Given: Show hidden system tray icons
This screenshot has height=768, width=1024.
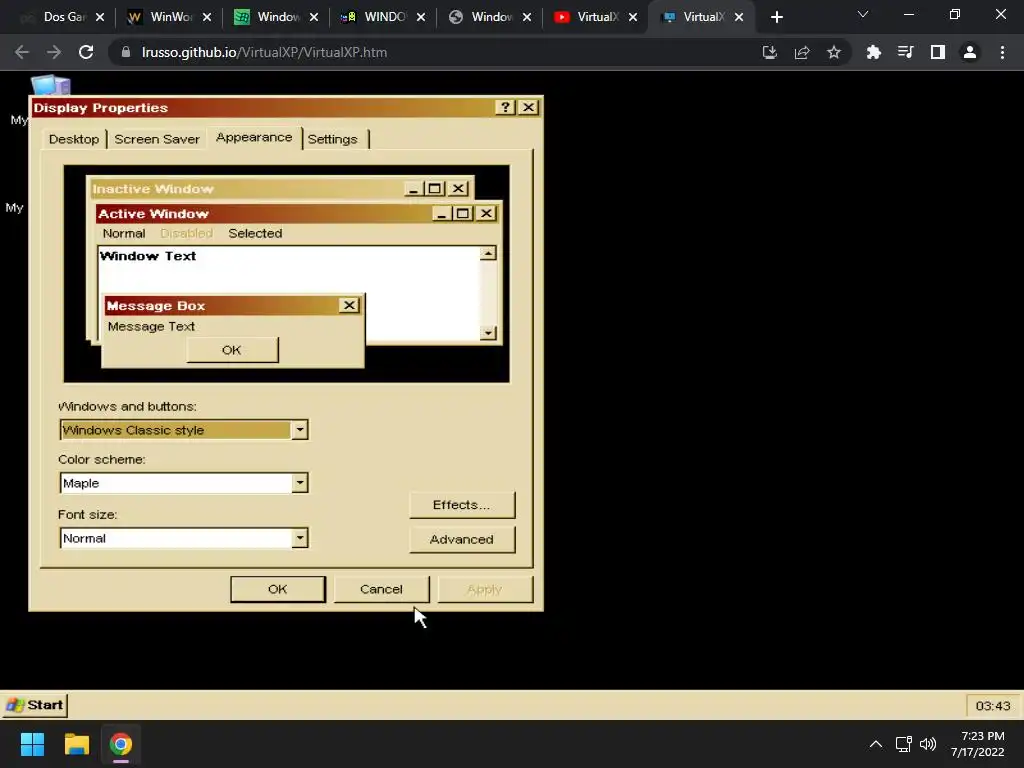Looking at the screenshot, I should [876, 744].
